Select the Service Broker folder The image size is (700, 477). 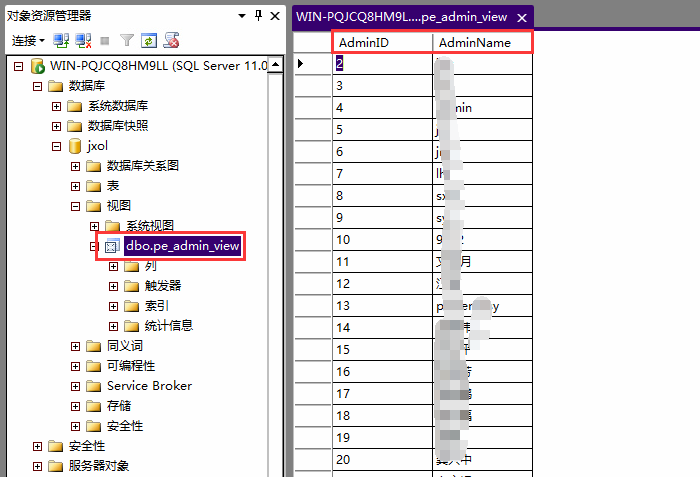149,386
